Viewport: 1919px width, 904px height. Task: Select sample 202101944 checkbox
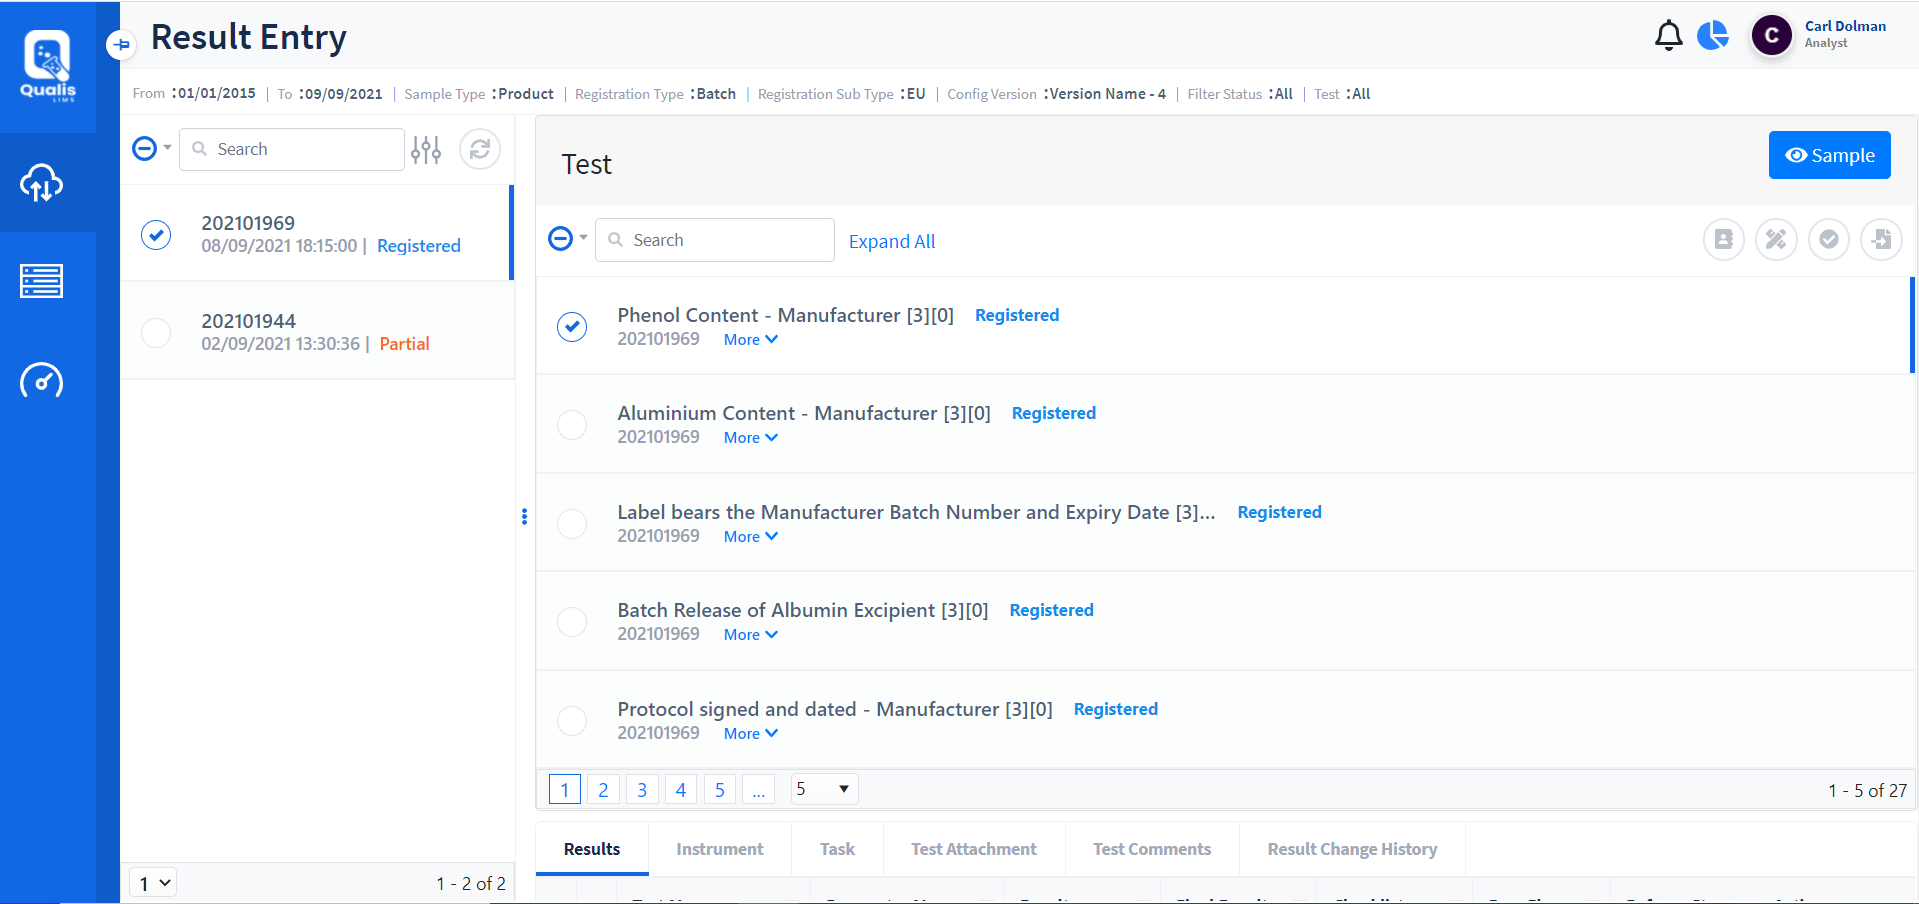[x=156, y=332]
